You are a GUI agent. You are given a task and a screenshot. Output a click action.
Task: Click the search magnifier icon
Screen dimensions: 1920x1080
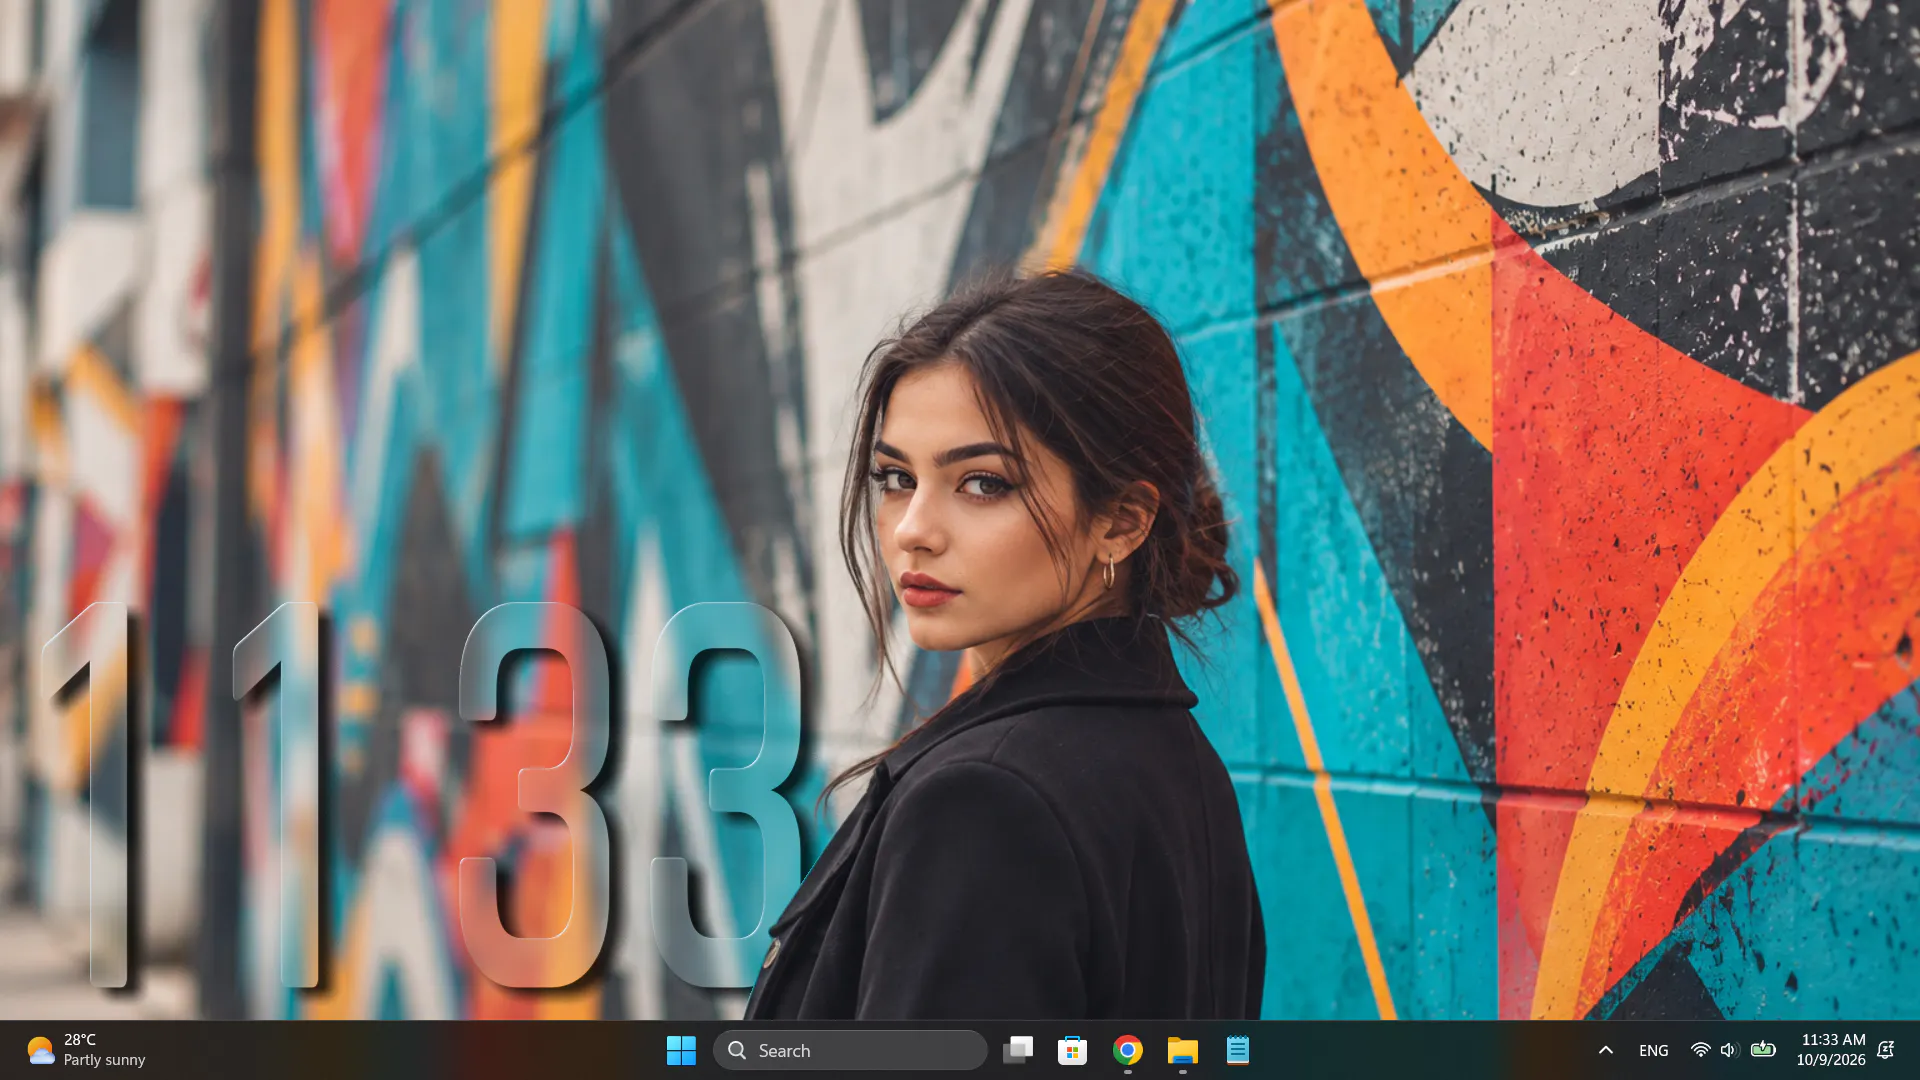pyautogui.click(x=737, y=1050)
